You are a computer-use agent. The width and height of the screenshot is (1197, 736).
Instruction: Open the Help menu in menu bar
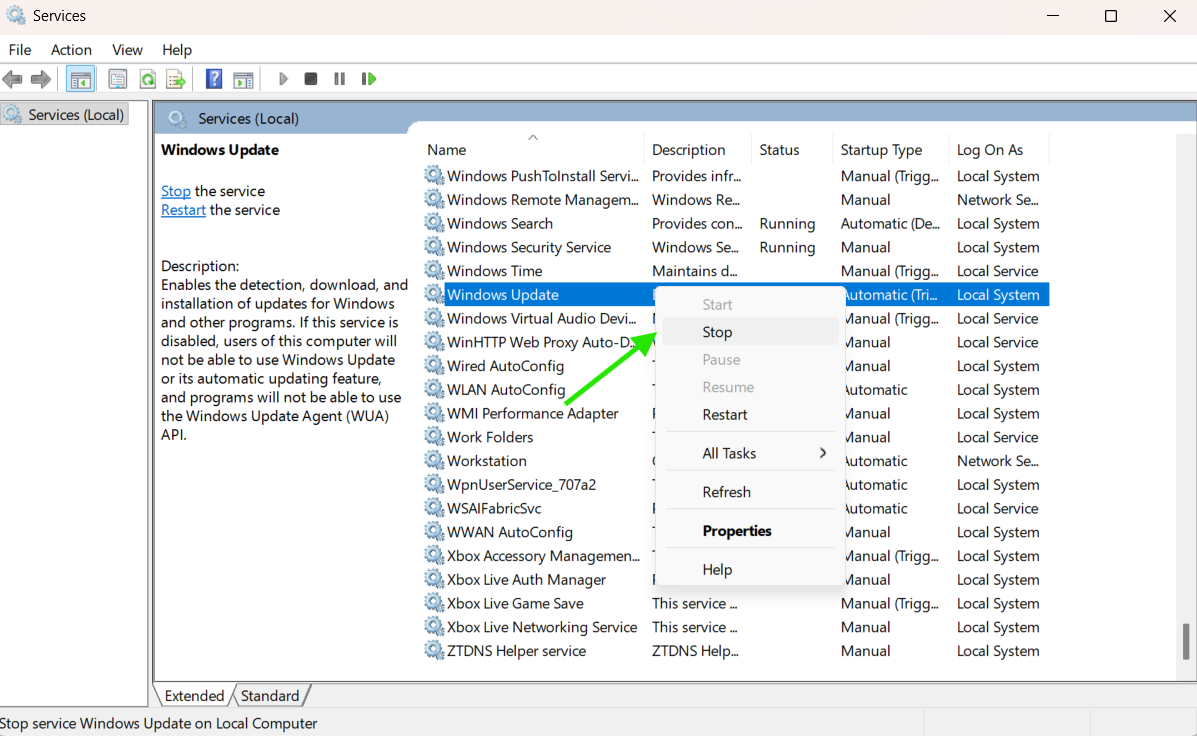tap(176, 50)
